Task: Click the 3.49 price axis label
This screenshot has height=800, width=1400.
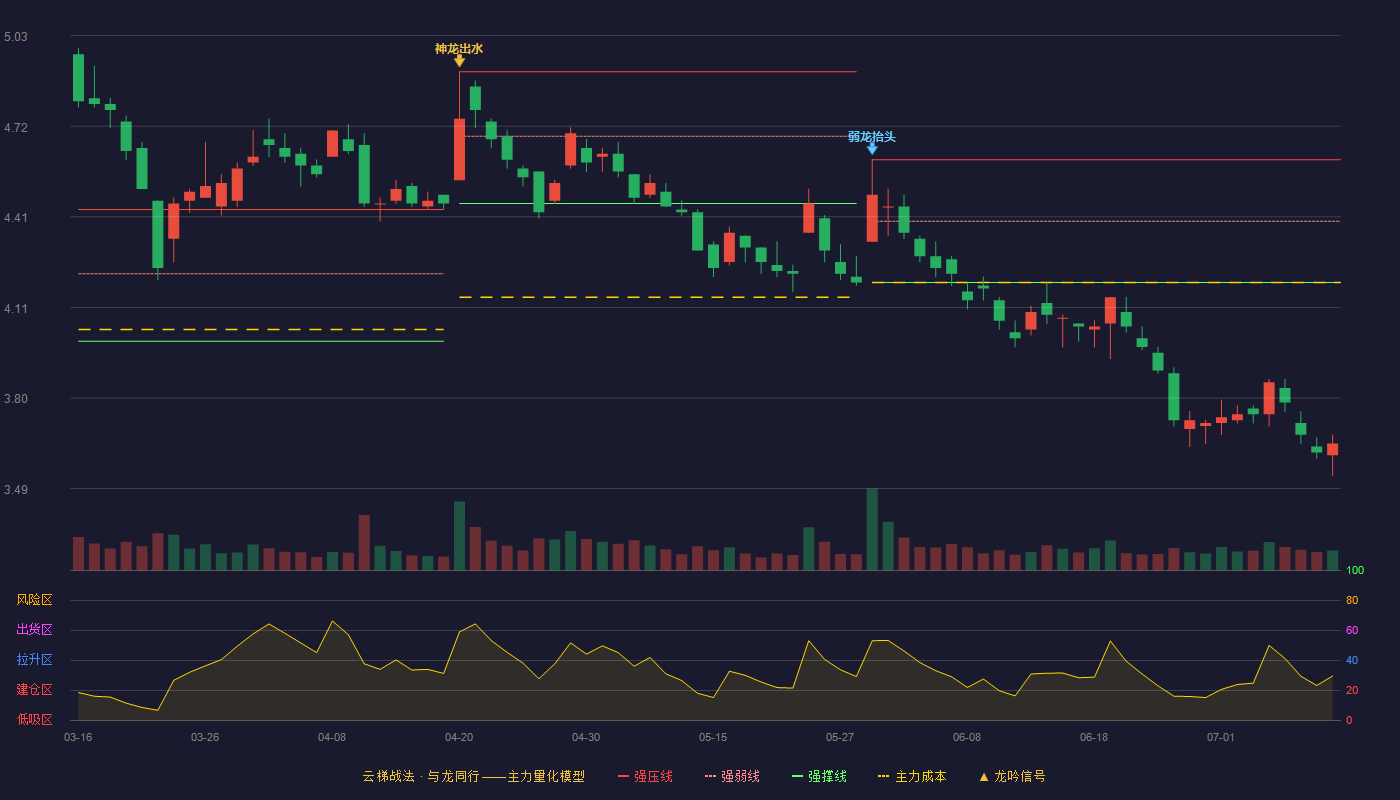Action: tap(16, 490)
